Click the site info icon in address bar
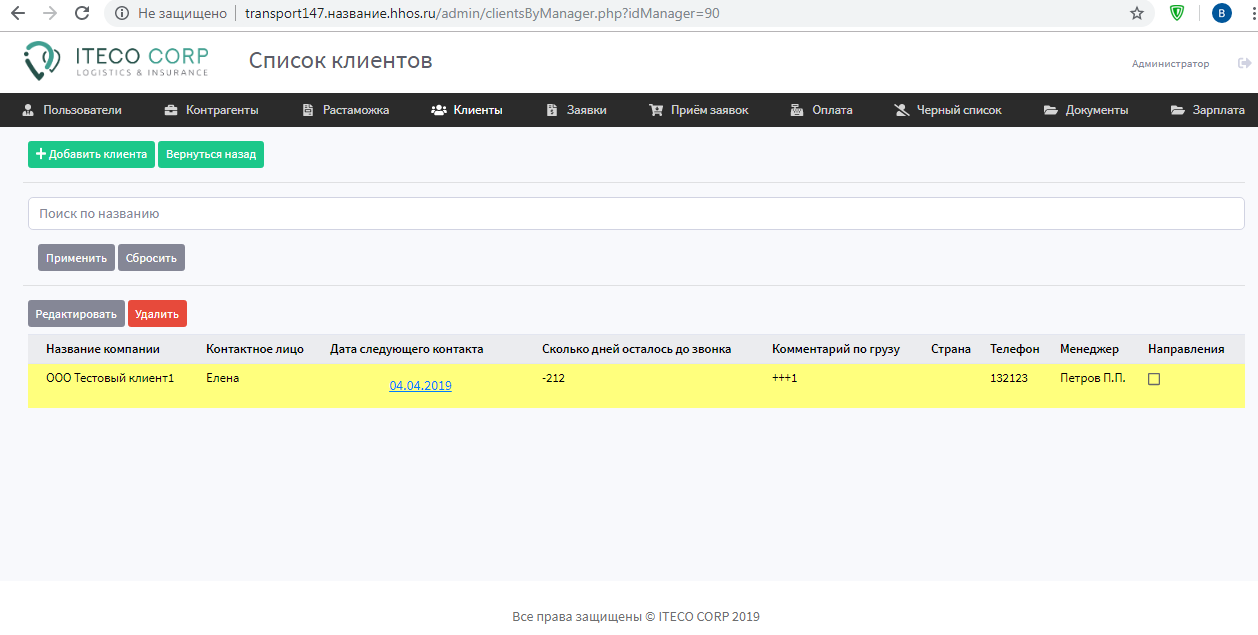Image resolution: width=1258 pixels, height=635 pixels. 122,14
